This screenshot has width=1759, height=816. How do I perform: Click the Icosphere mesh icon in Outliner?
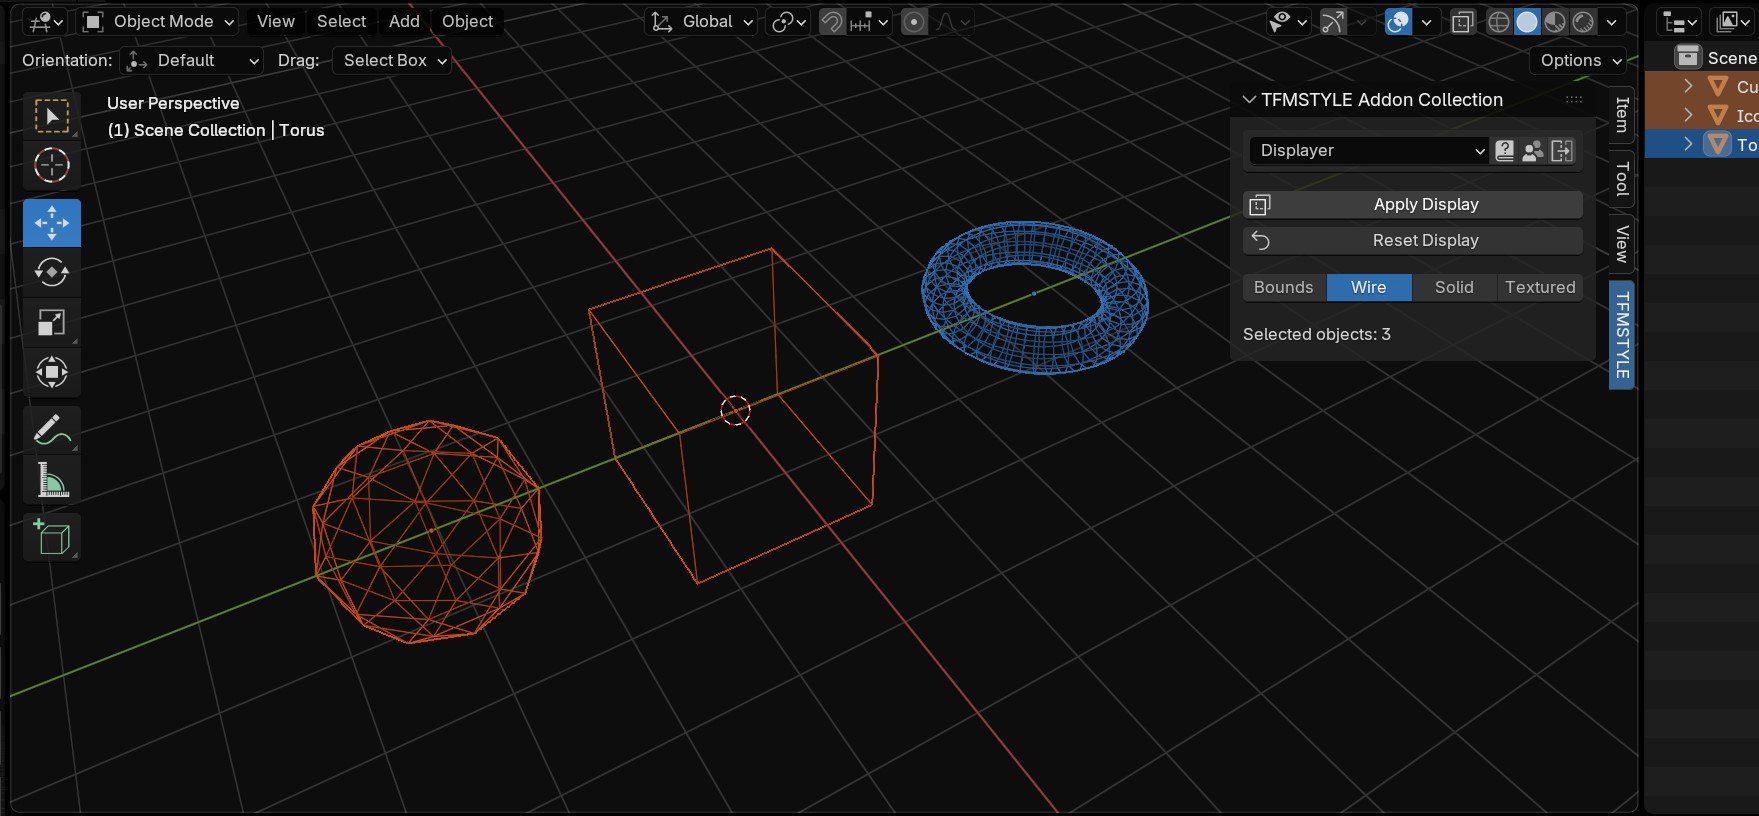click(1718, 115)
